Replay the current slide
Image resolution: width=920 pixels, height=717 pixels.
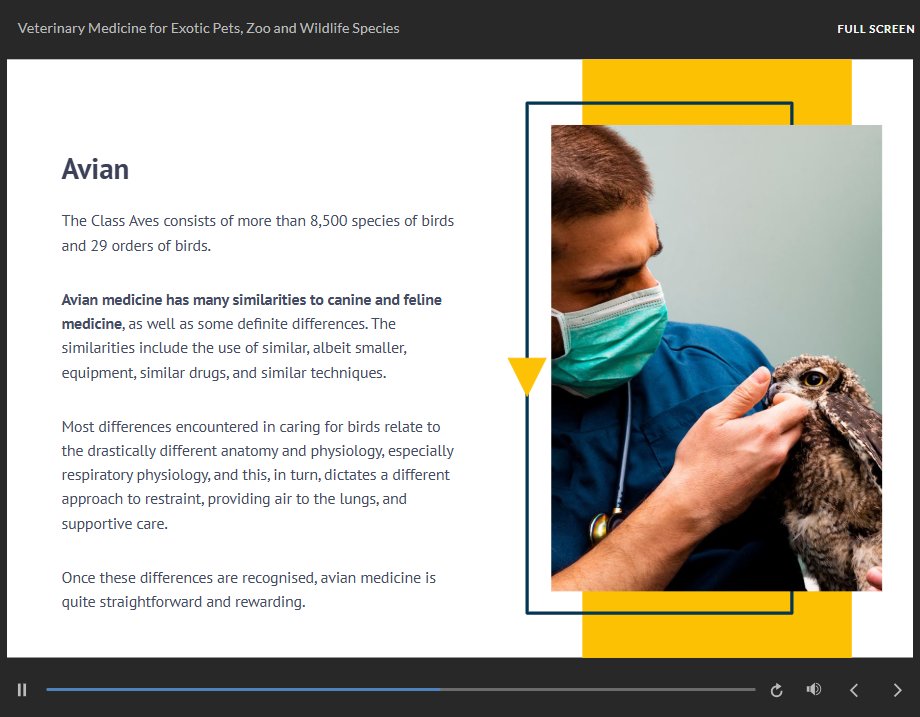coord(776,690)
